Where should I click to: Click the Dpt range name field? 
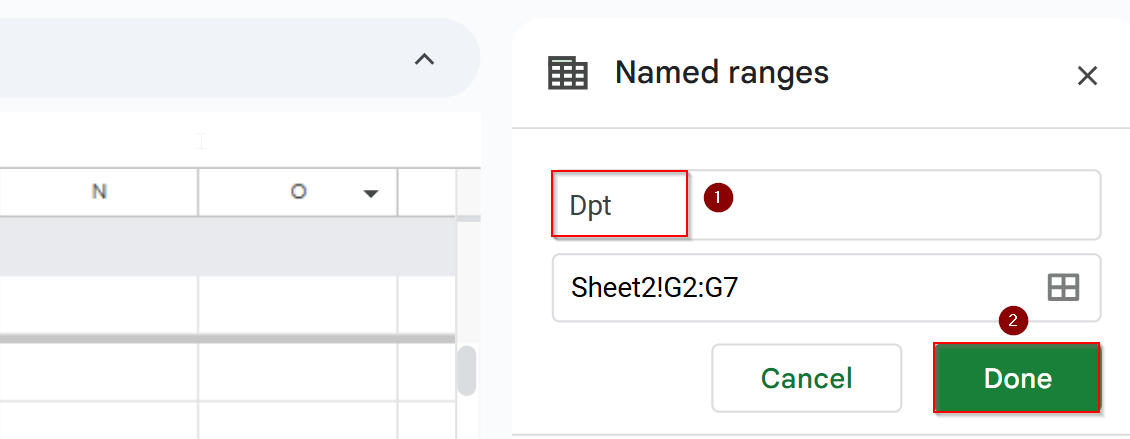coord(826,205)
